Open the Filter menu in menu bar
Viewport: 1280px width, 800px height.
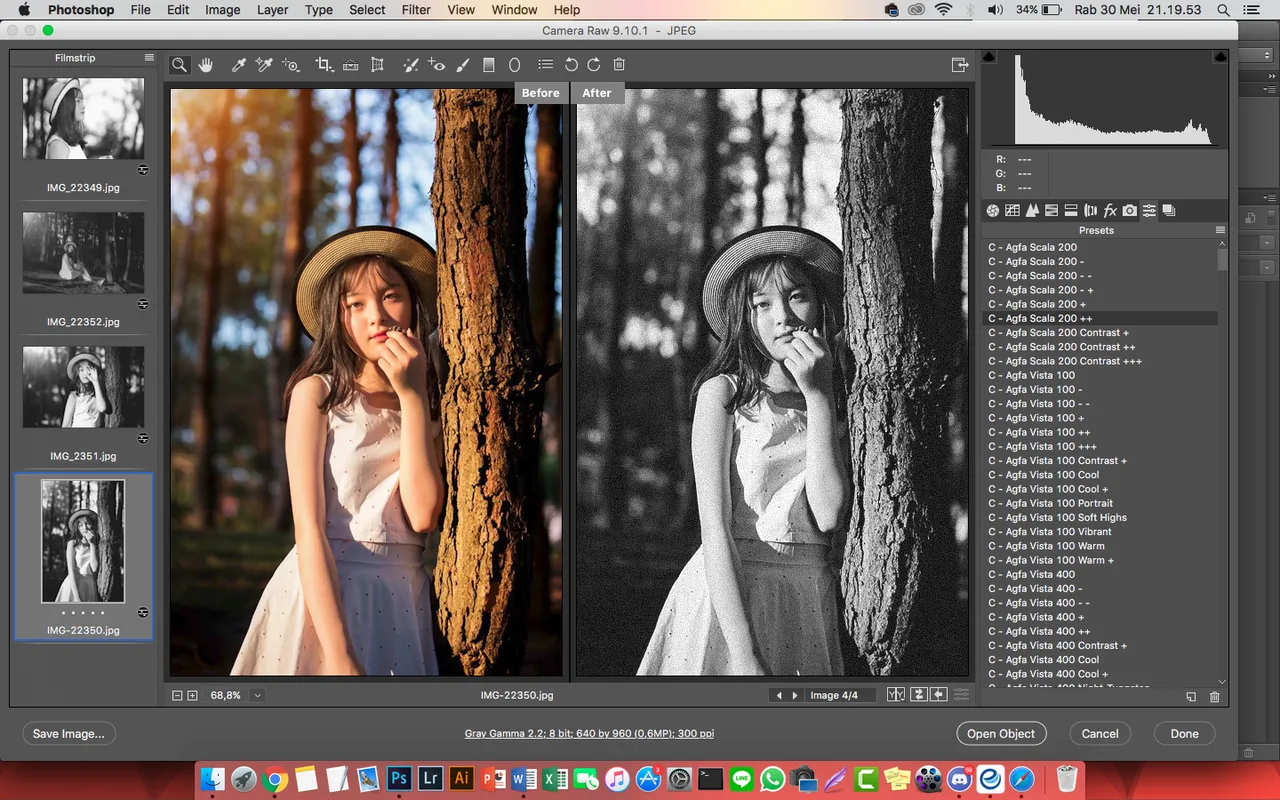416,10
